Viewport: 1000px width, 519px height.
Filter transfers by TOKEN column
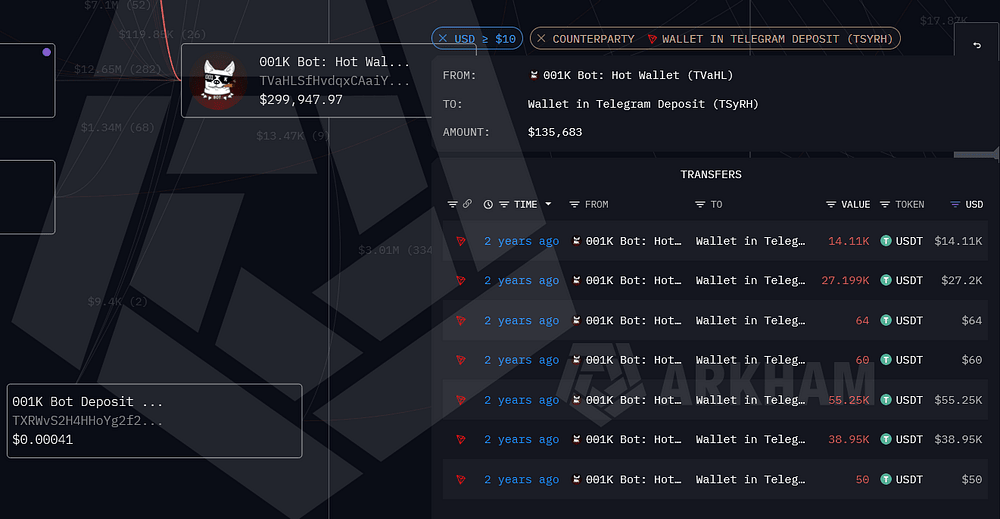coord(885,205)
